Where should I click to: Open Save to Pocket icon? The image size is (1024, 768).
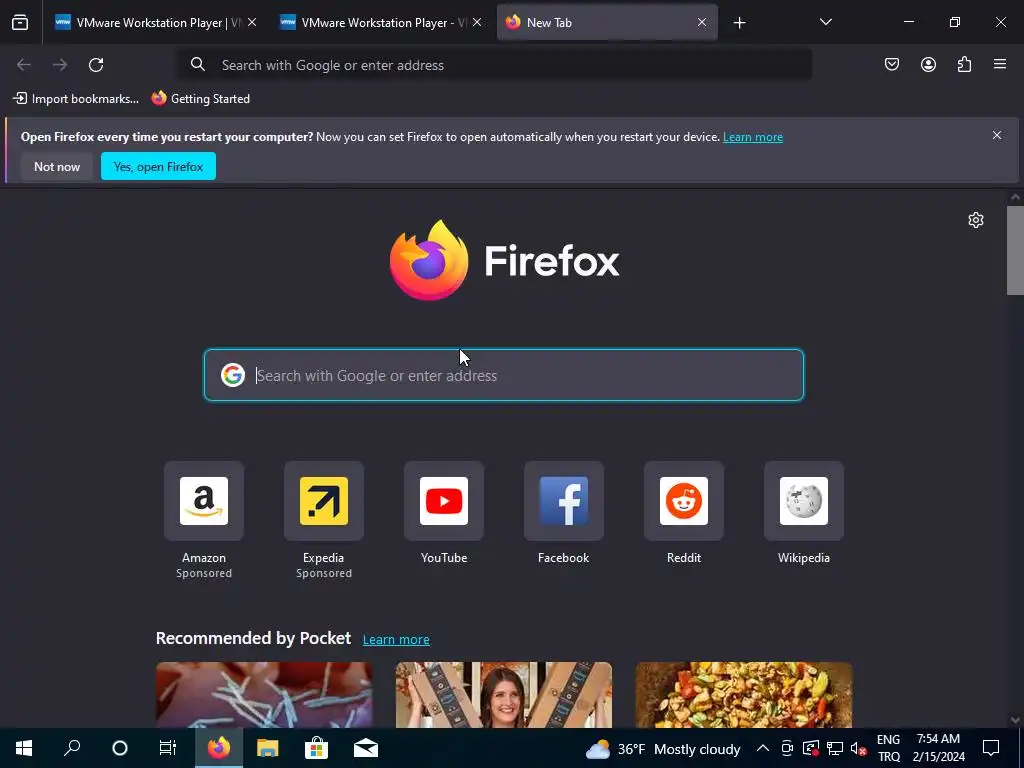[892, 64]
